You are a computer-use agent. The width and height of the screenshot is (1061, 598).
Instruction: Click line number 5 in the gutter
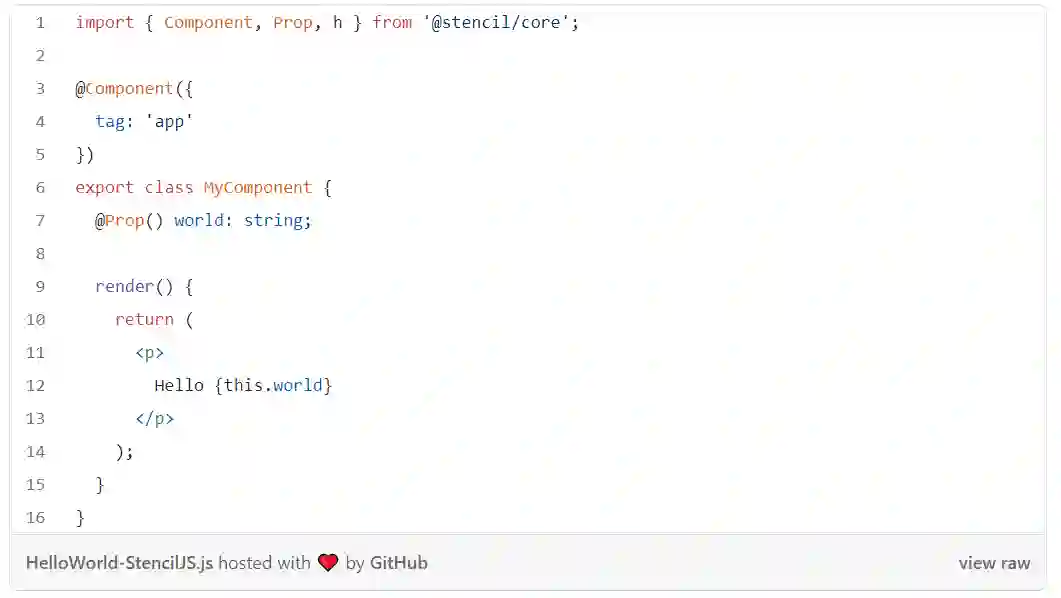(x=40, y=154)
